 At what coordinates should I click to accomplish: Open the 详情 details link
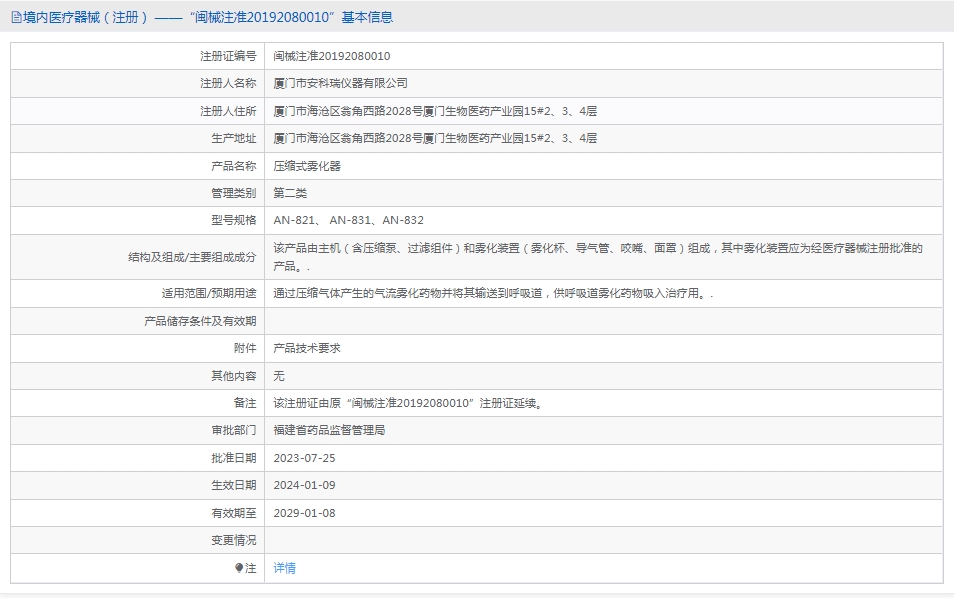(284, 568)
